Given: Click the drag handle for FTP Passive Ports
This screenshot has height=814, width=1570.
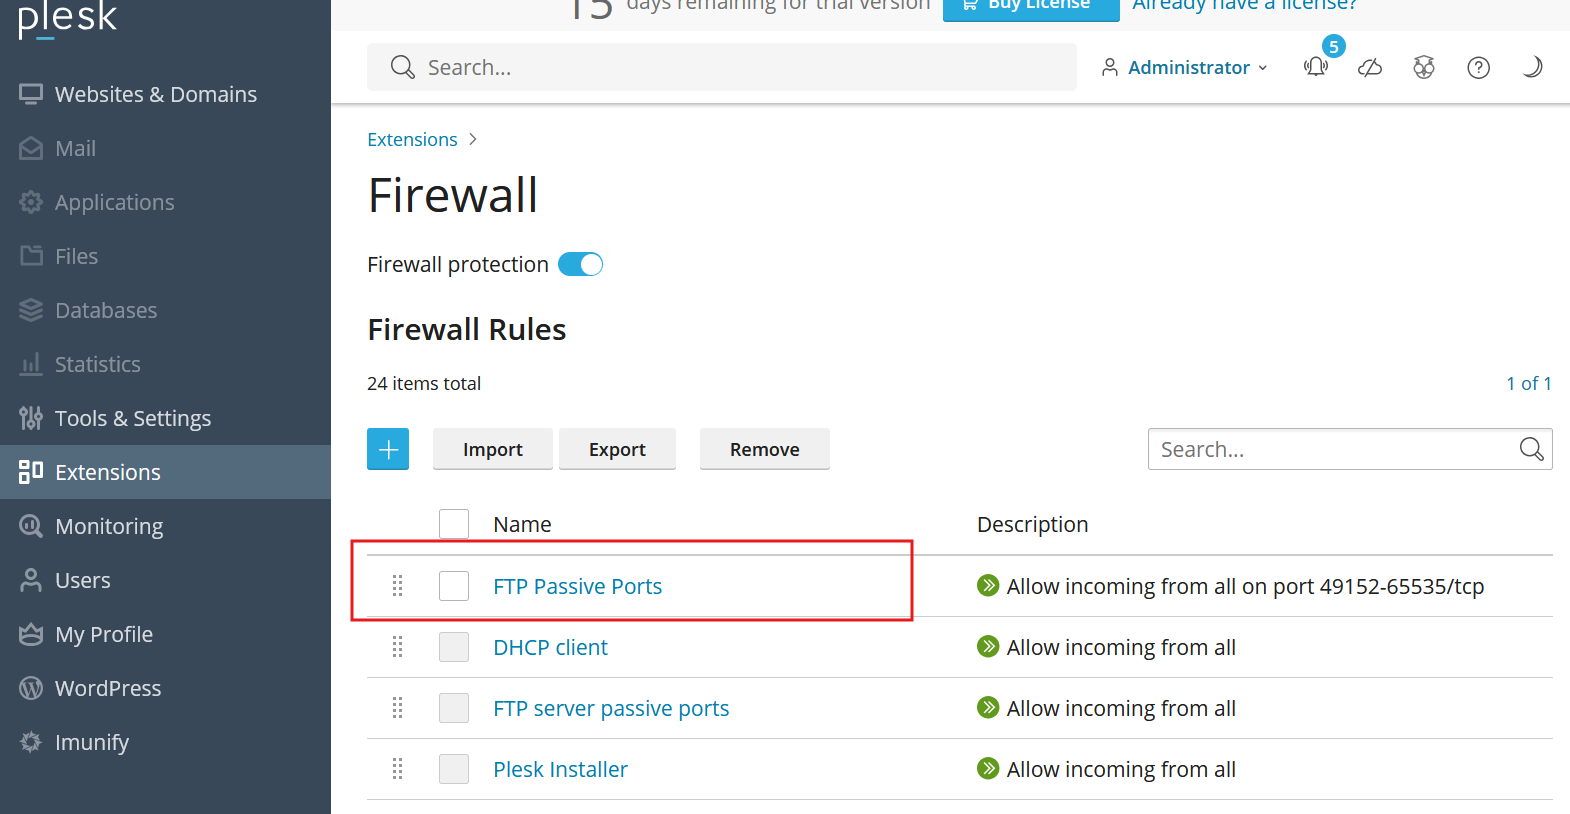Looking at the screenshot, I should [397, 586].
